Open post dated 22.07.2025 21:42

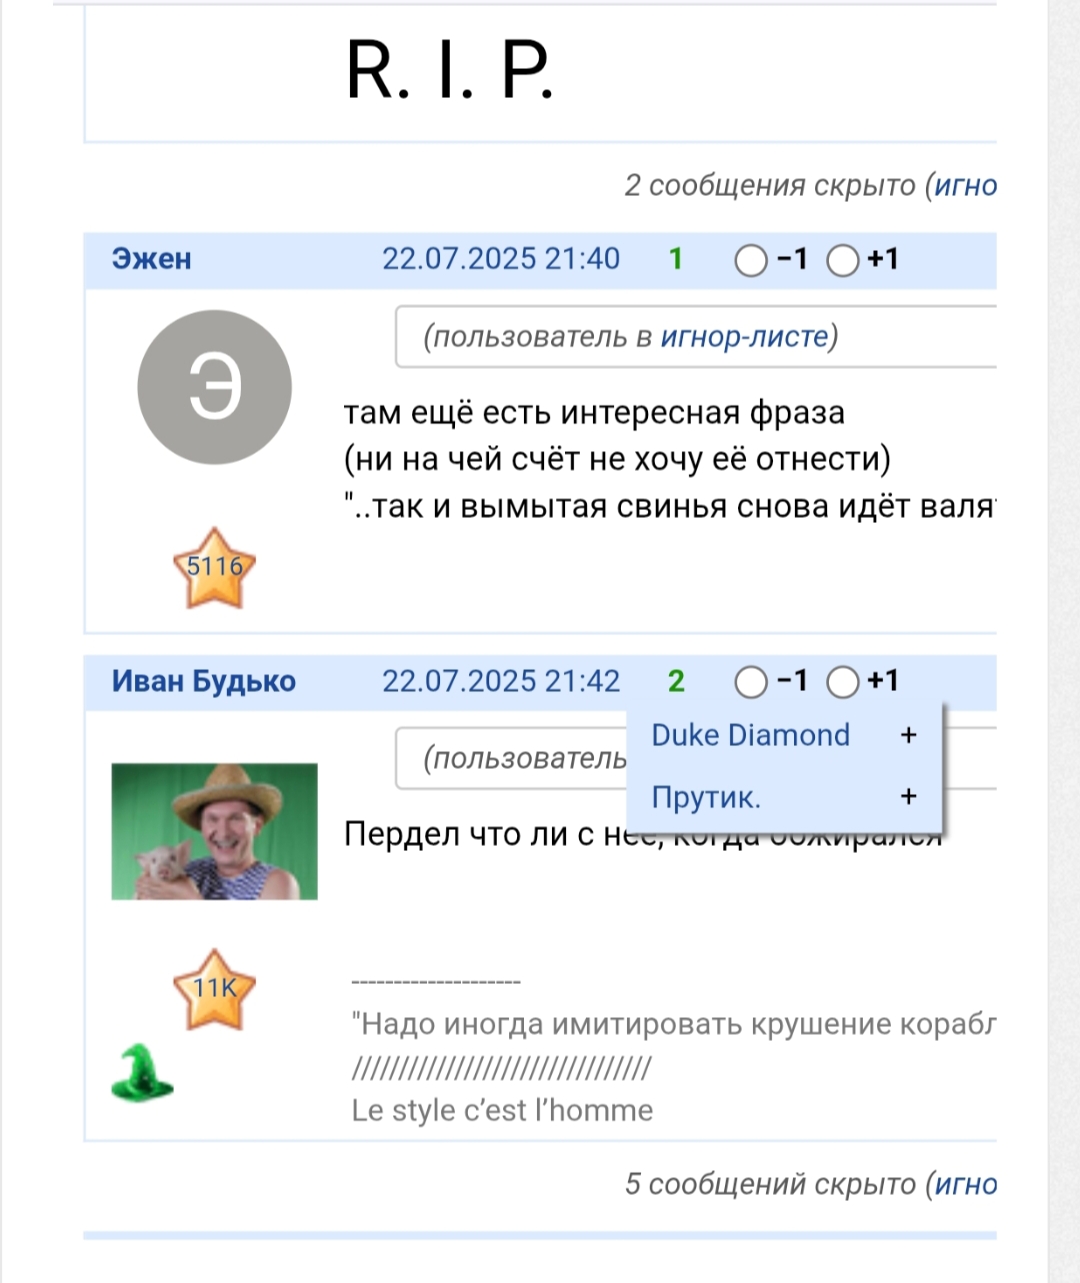(501, 681)
